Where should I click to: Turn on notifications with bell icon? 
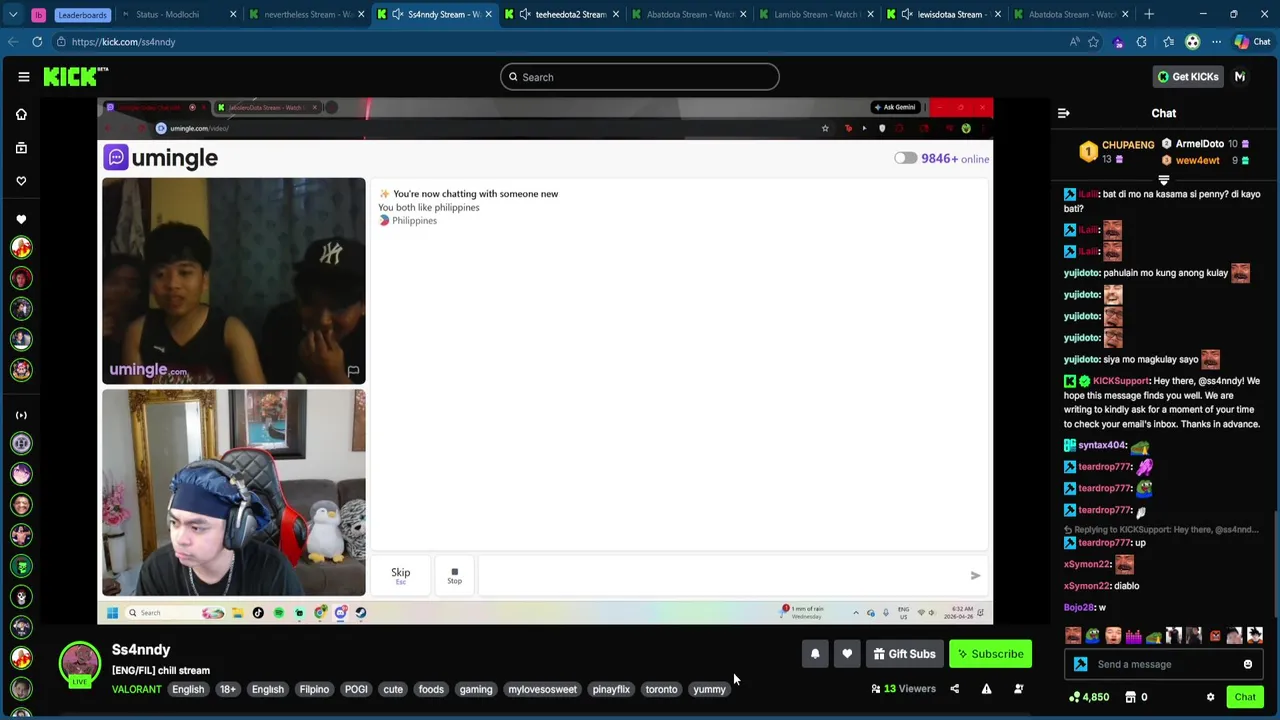pos(815,654)
